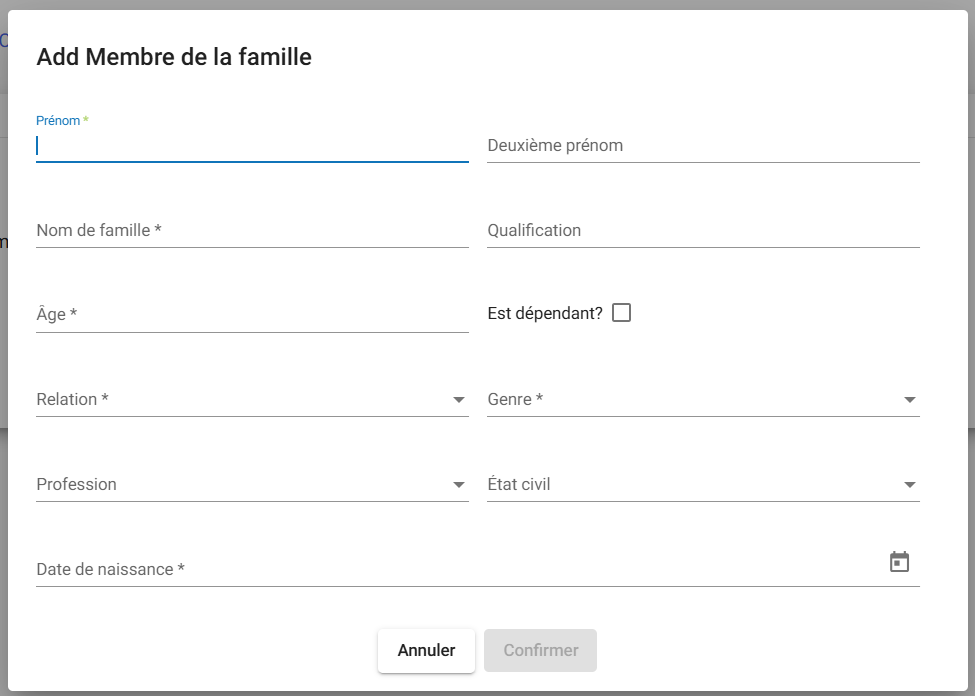The width and height of the screenshot is (975, 696).
Task: Click the Profession dropdown arrow
Action: point(459,485)
